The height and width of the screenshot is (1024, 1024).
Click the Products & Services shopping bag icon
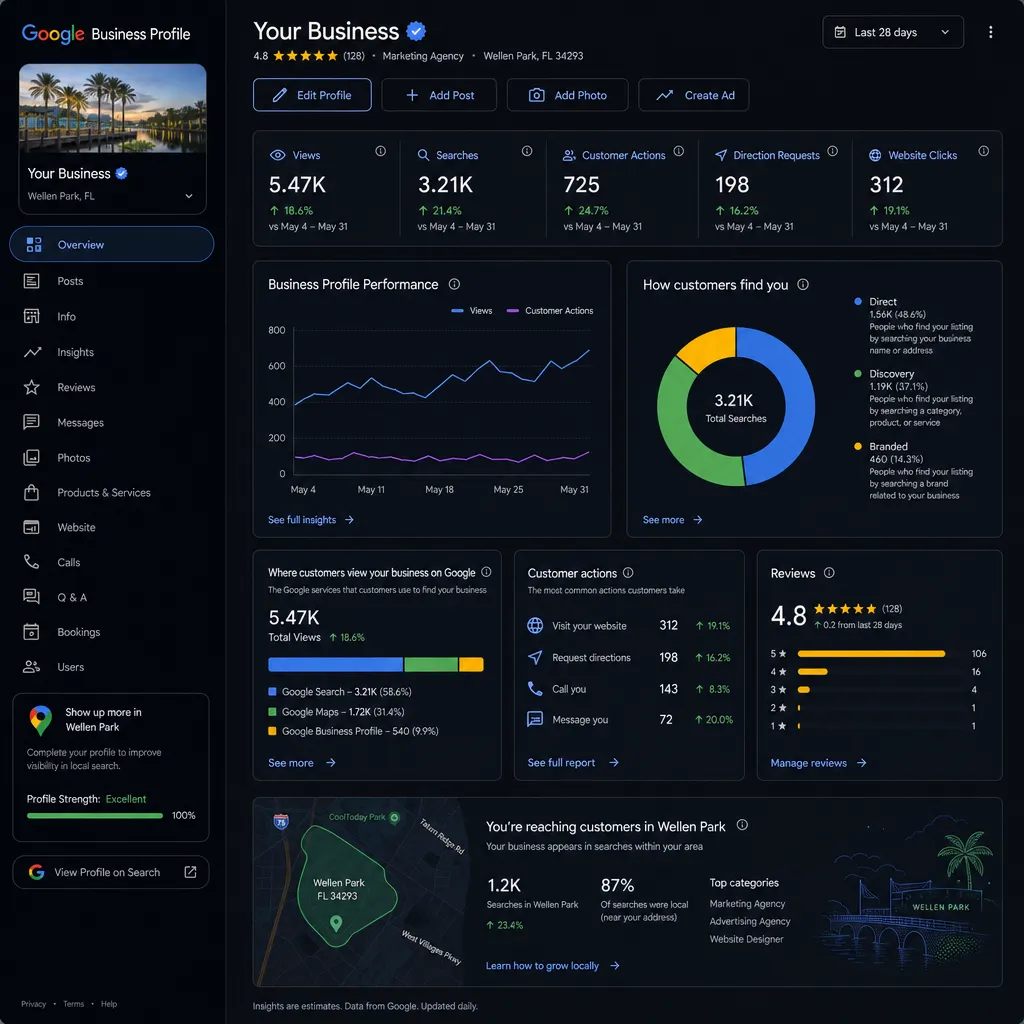click(31, 492)
